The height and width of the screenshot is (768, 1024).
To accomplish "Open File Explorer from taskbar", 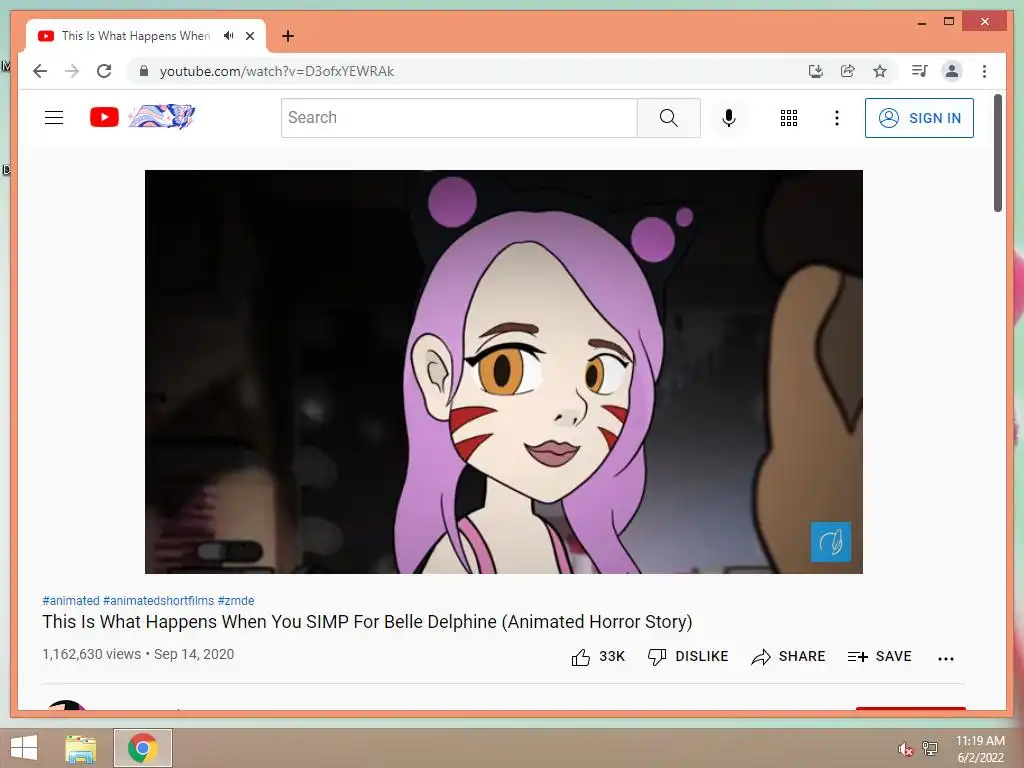I will (81, 748).
